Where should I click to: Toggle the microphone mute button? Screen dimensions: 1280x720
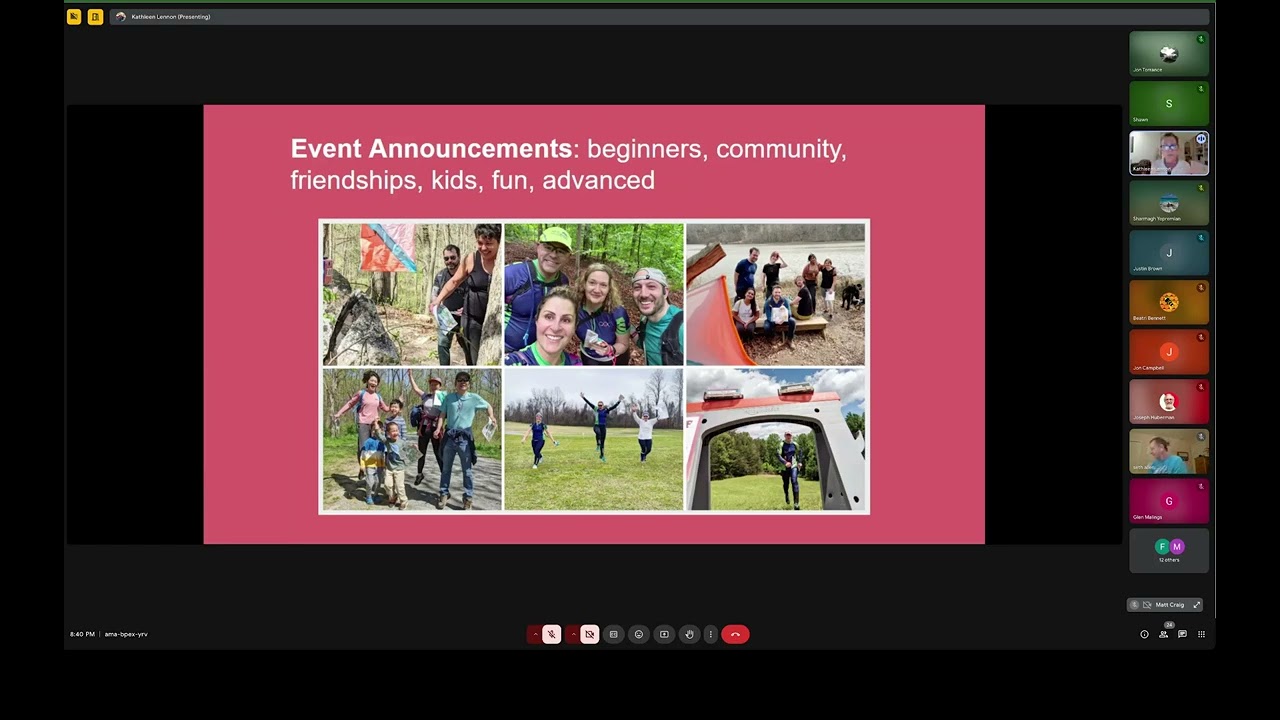pos(552,634)
